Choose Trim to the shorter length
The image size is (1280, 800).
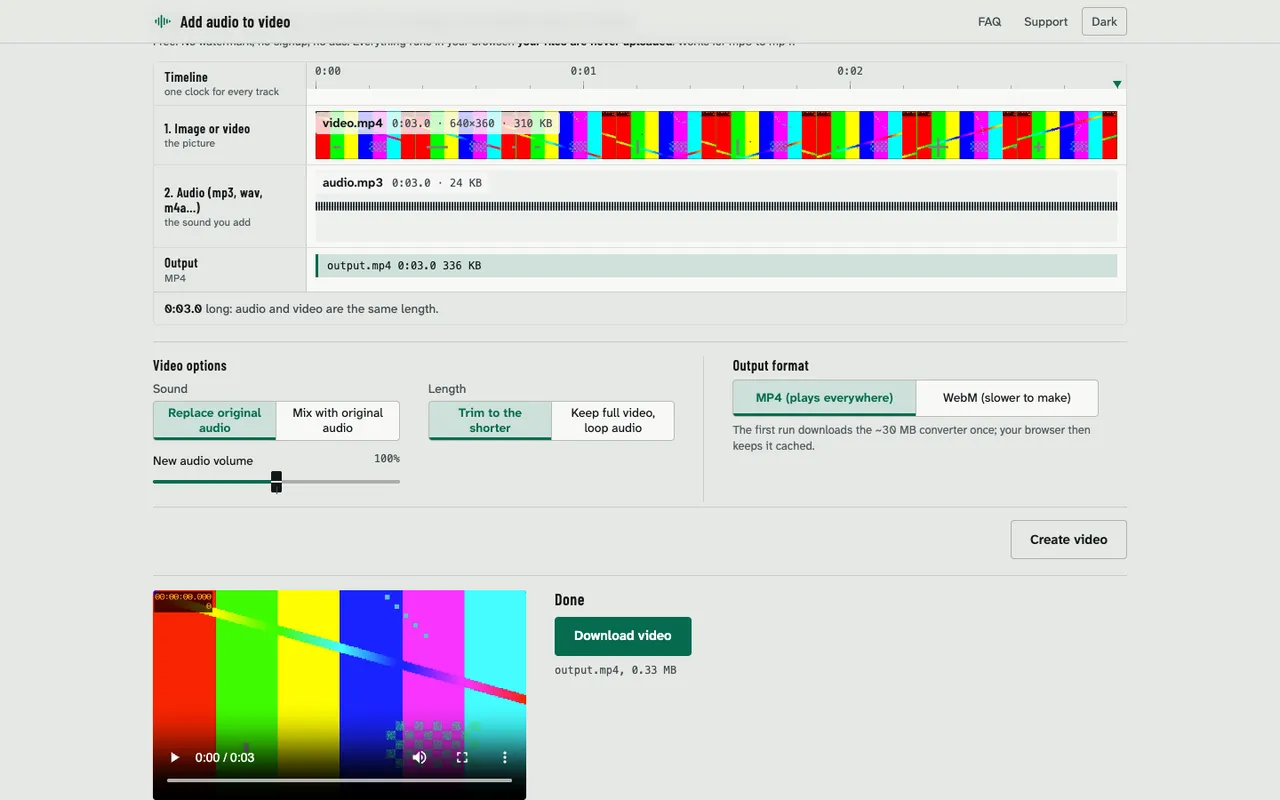[490, 420]
